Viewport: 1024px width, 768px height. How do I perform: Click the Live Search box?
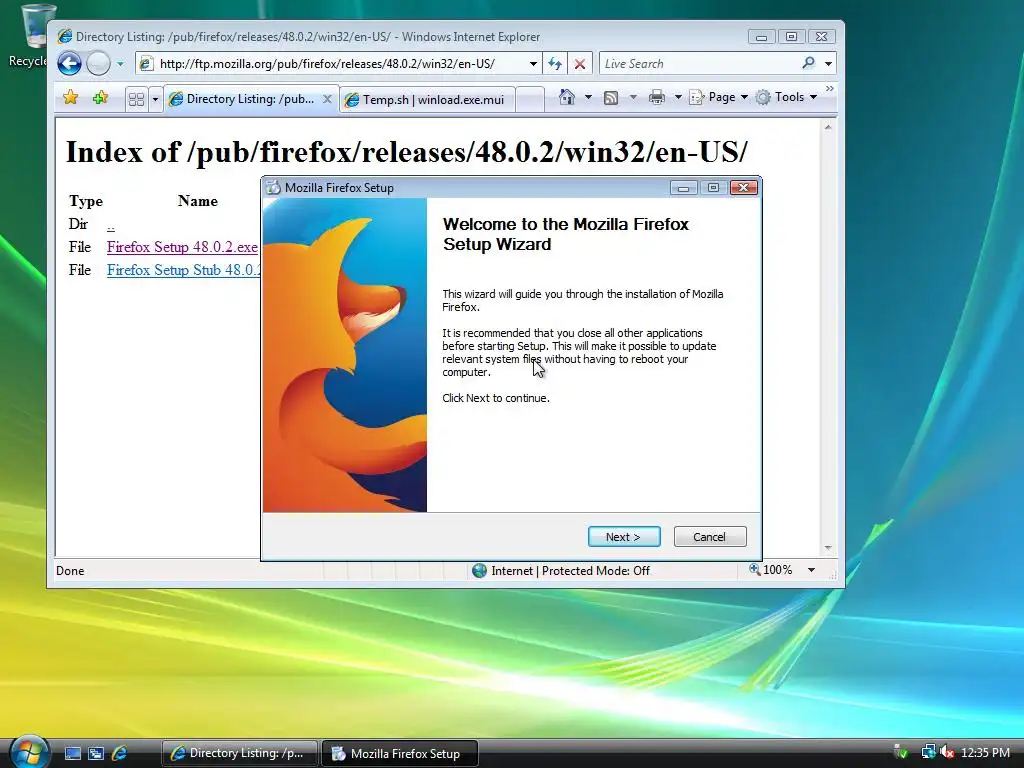[699, 63]
